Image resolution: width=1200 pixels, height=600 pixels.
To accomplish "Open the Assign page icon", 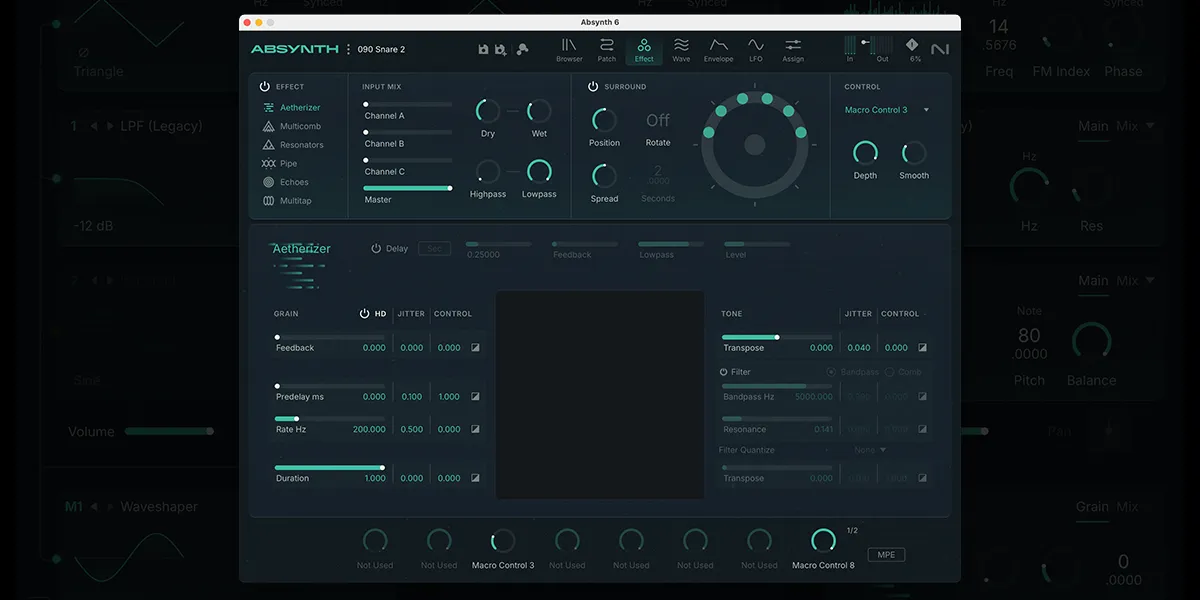I will pos(792,48).
